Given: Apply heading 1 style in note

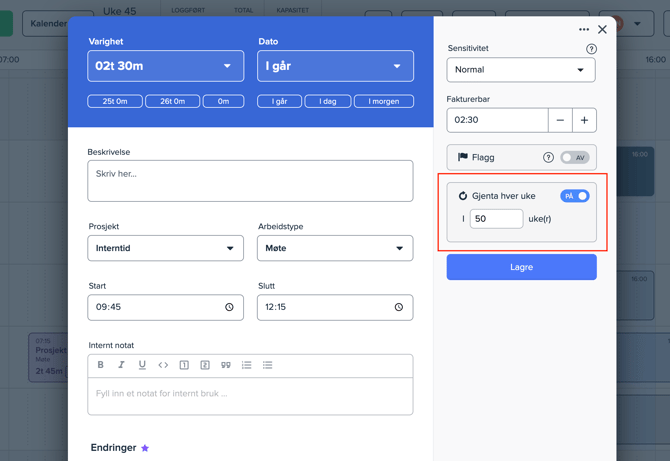Looking at the screenshot, I should [x=184, y=365].
